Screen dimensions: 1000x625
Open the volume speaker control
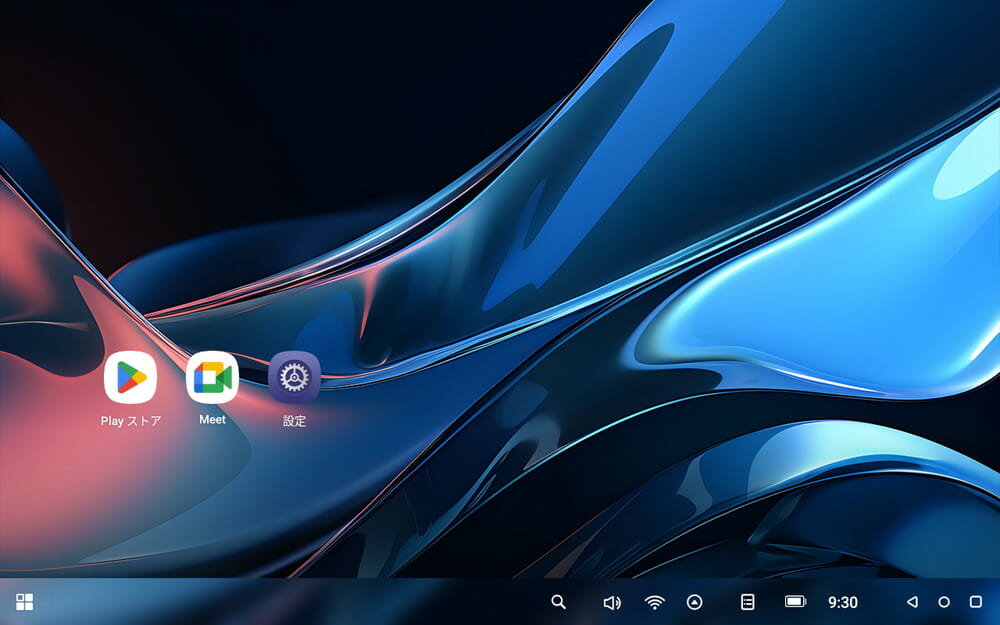(x=612, y=602)
